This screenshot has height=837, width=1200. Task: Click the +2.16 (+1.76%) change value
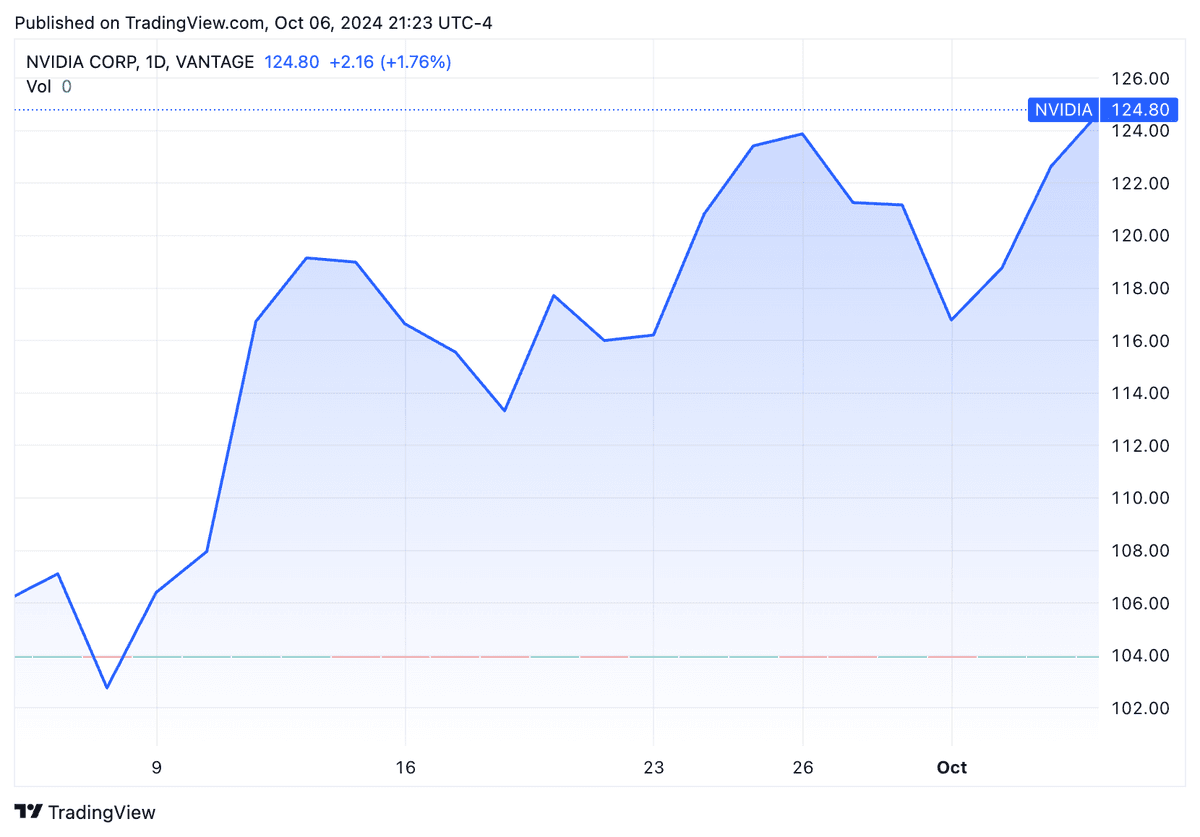click(x=390, y=62)
